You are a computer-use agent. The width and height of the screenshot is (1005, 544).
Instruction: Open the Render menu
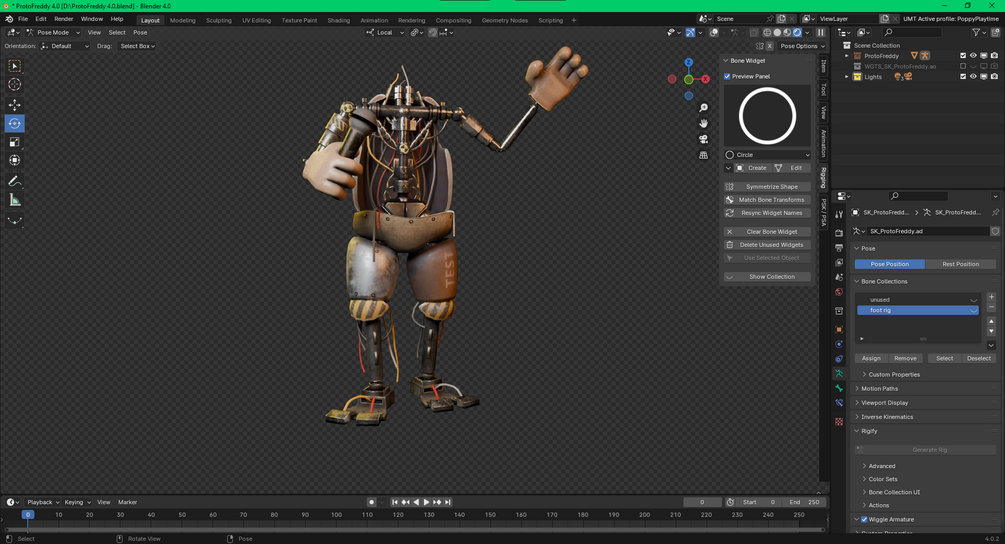coord(63,19)
